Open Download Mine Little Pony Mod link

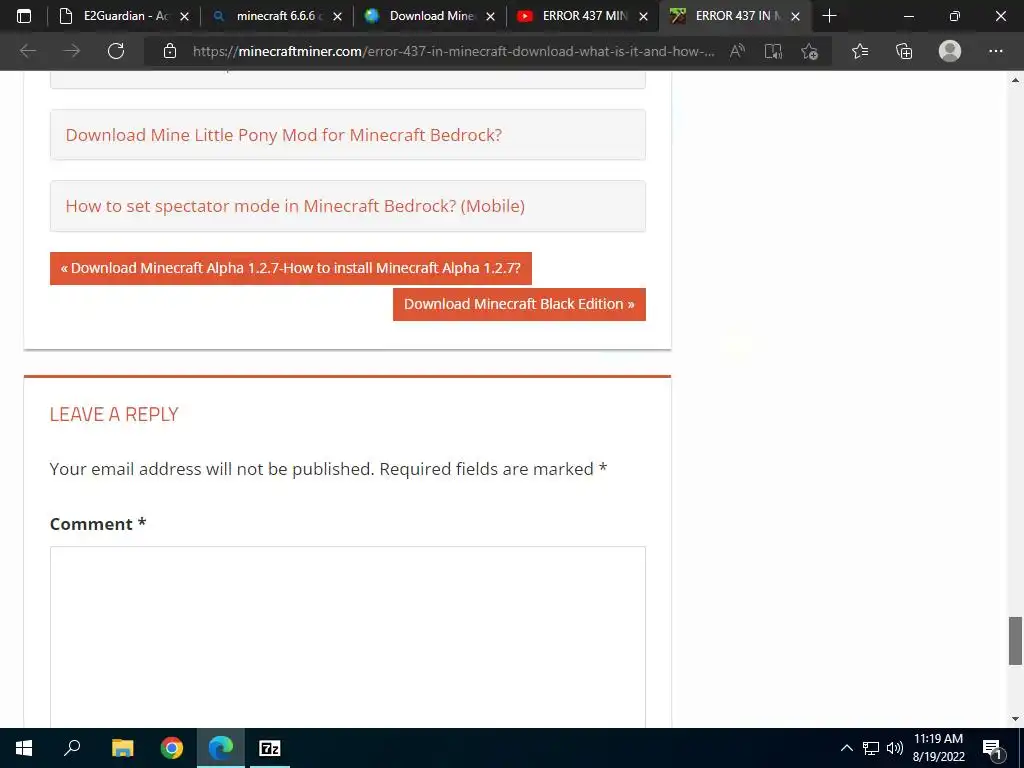(283, 135)
